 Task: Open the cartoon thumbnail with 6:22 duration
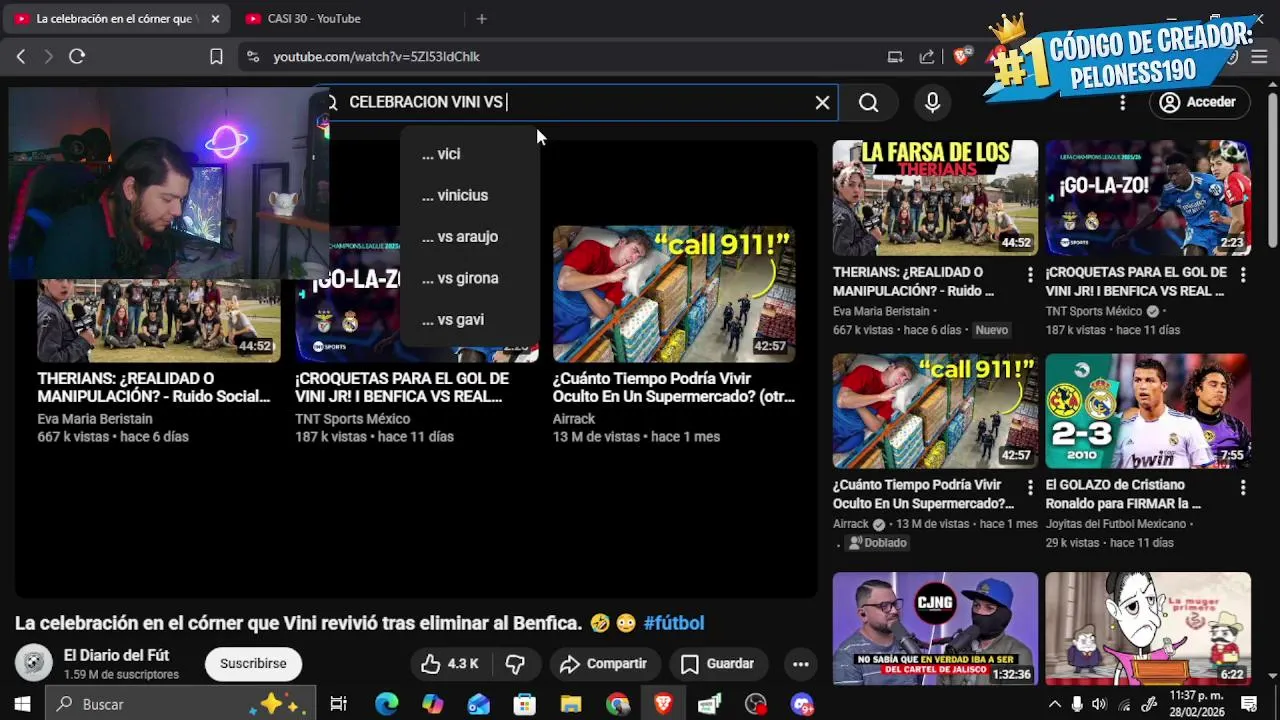point(1148,629)
